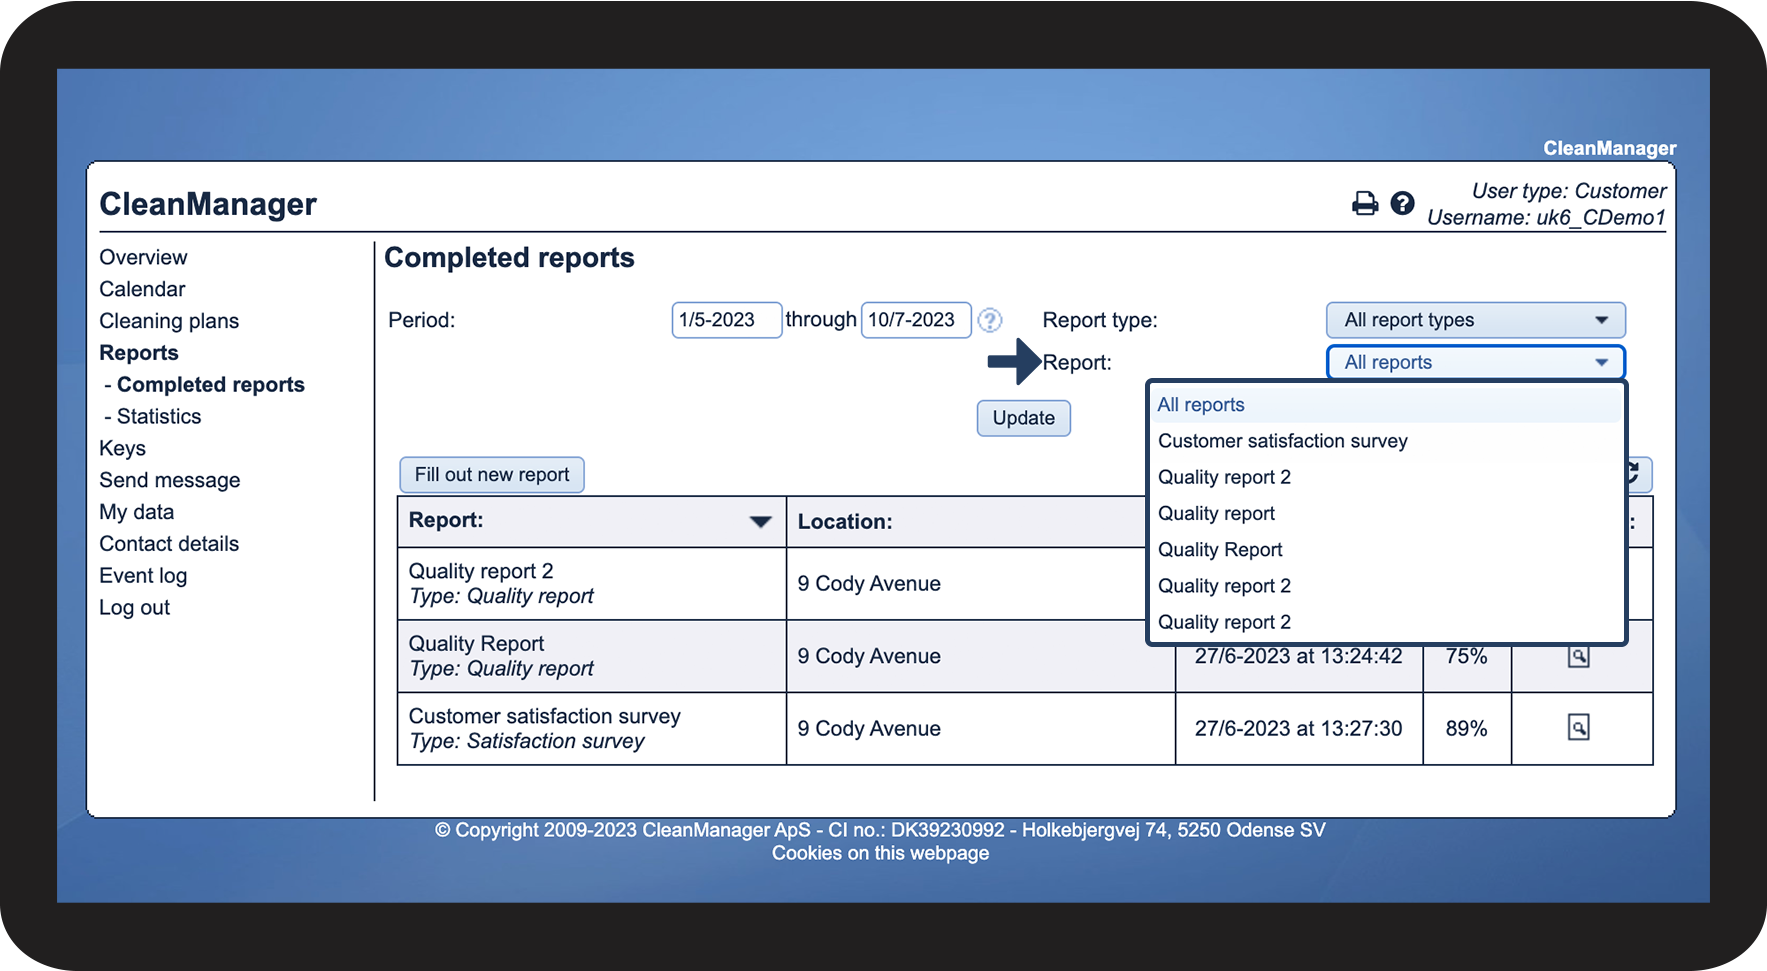This screenshot has width=1767, height=971.
Task: Click the print page icon
Action: point(1364,204)
